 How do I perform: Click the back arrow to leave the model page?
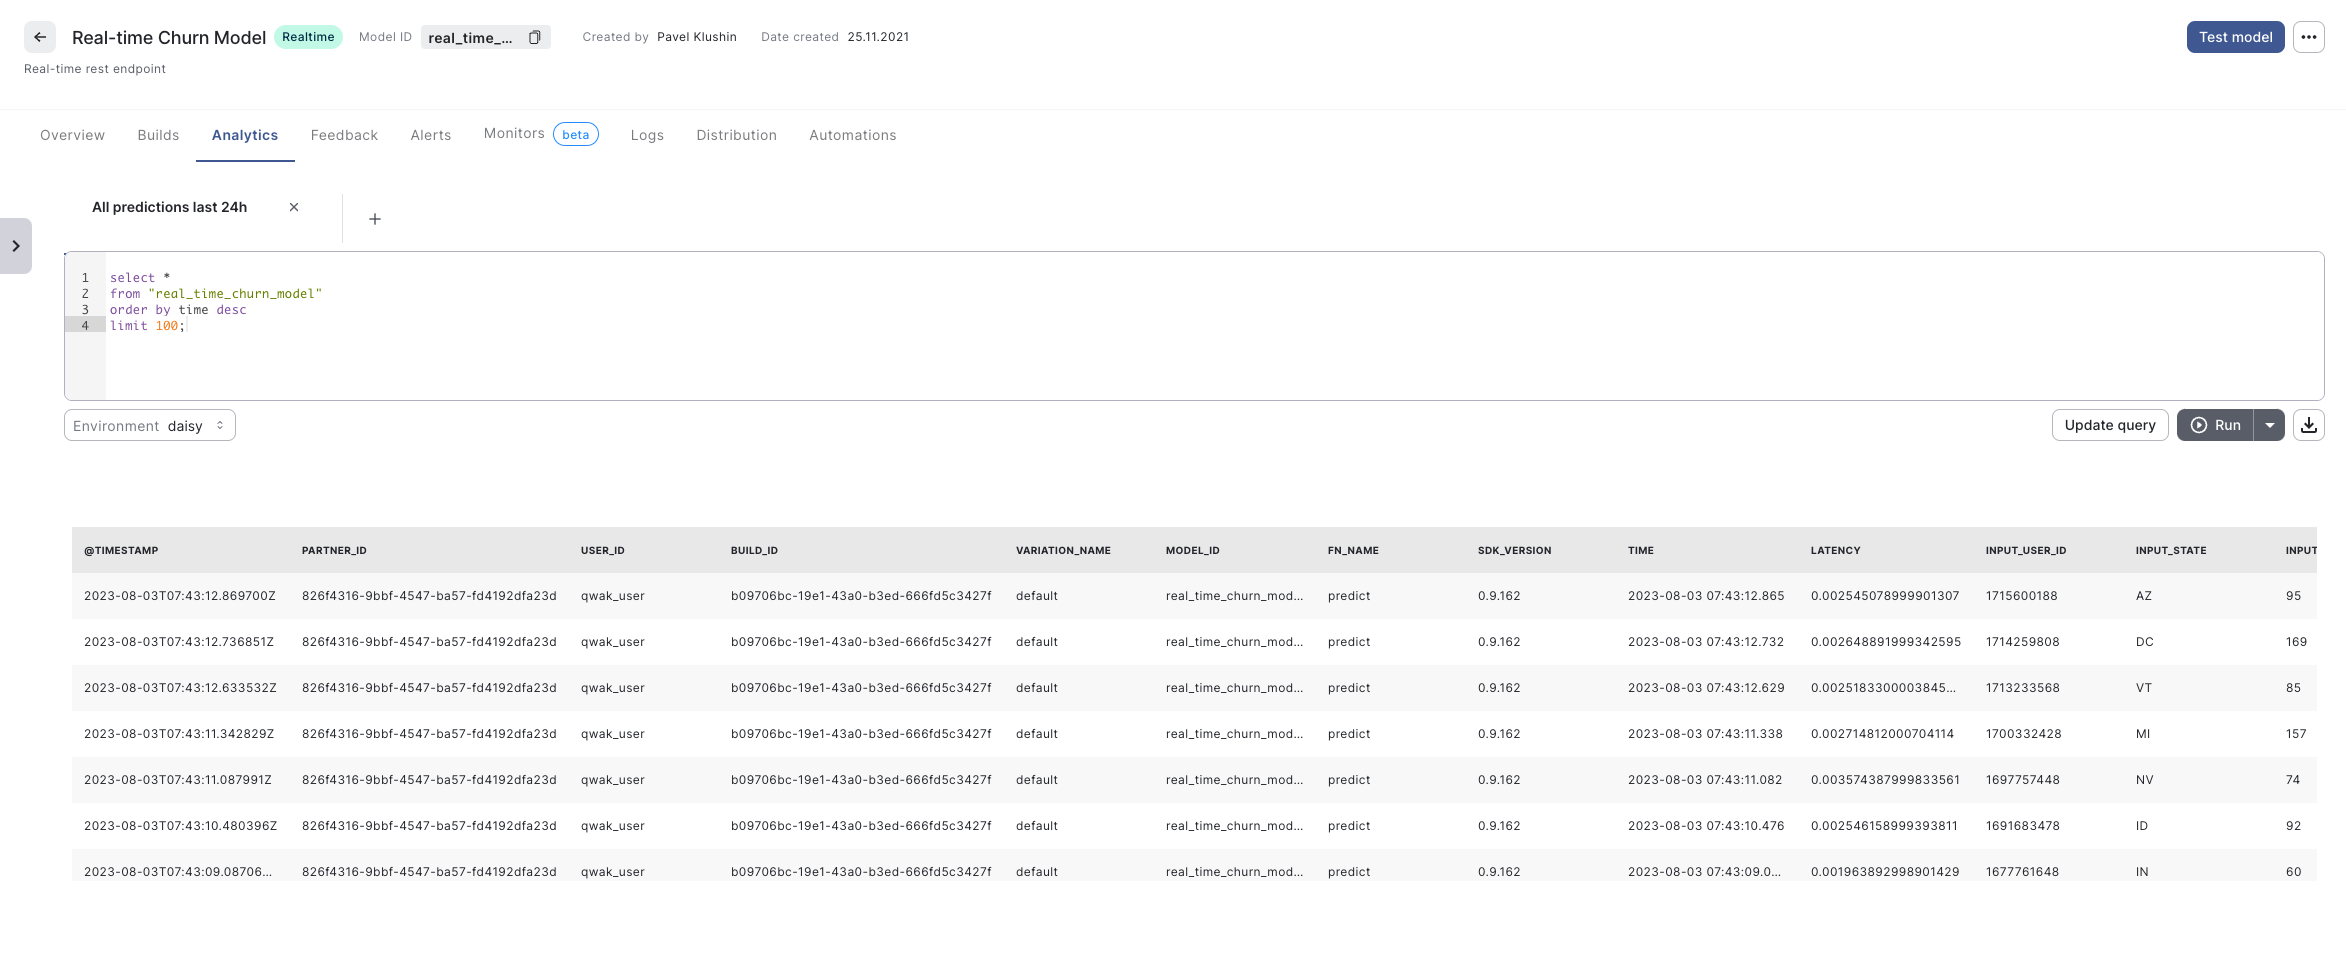pyautogui.click(x=39, y=37)
